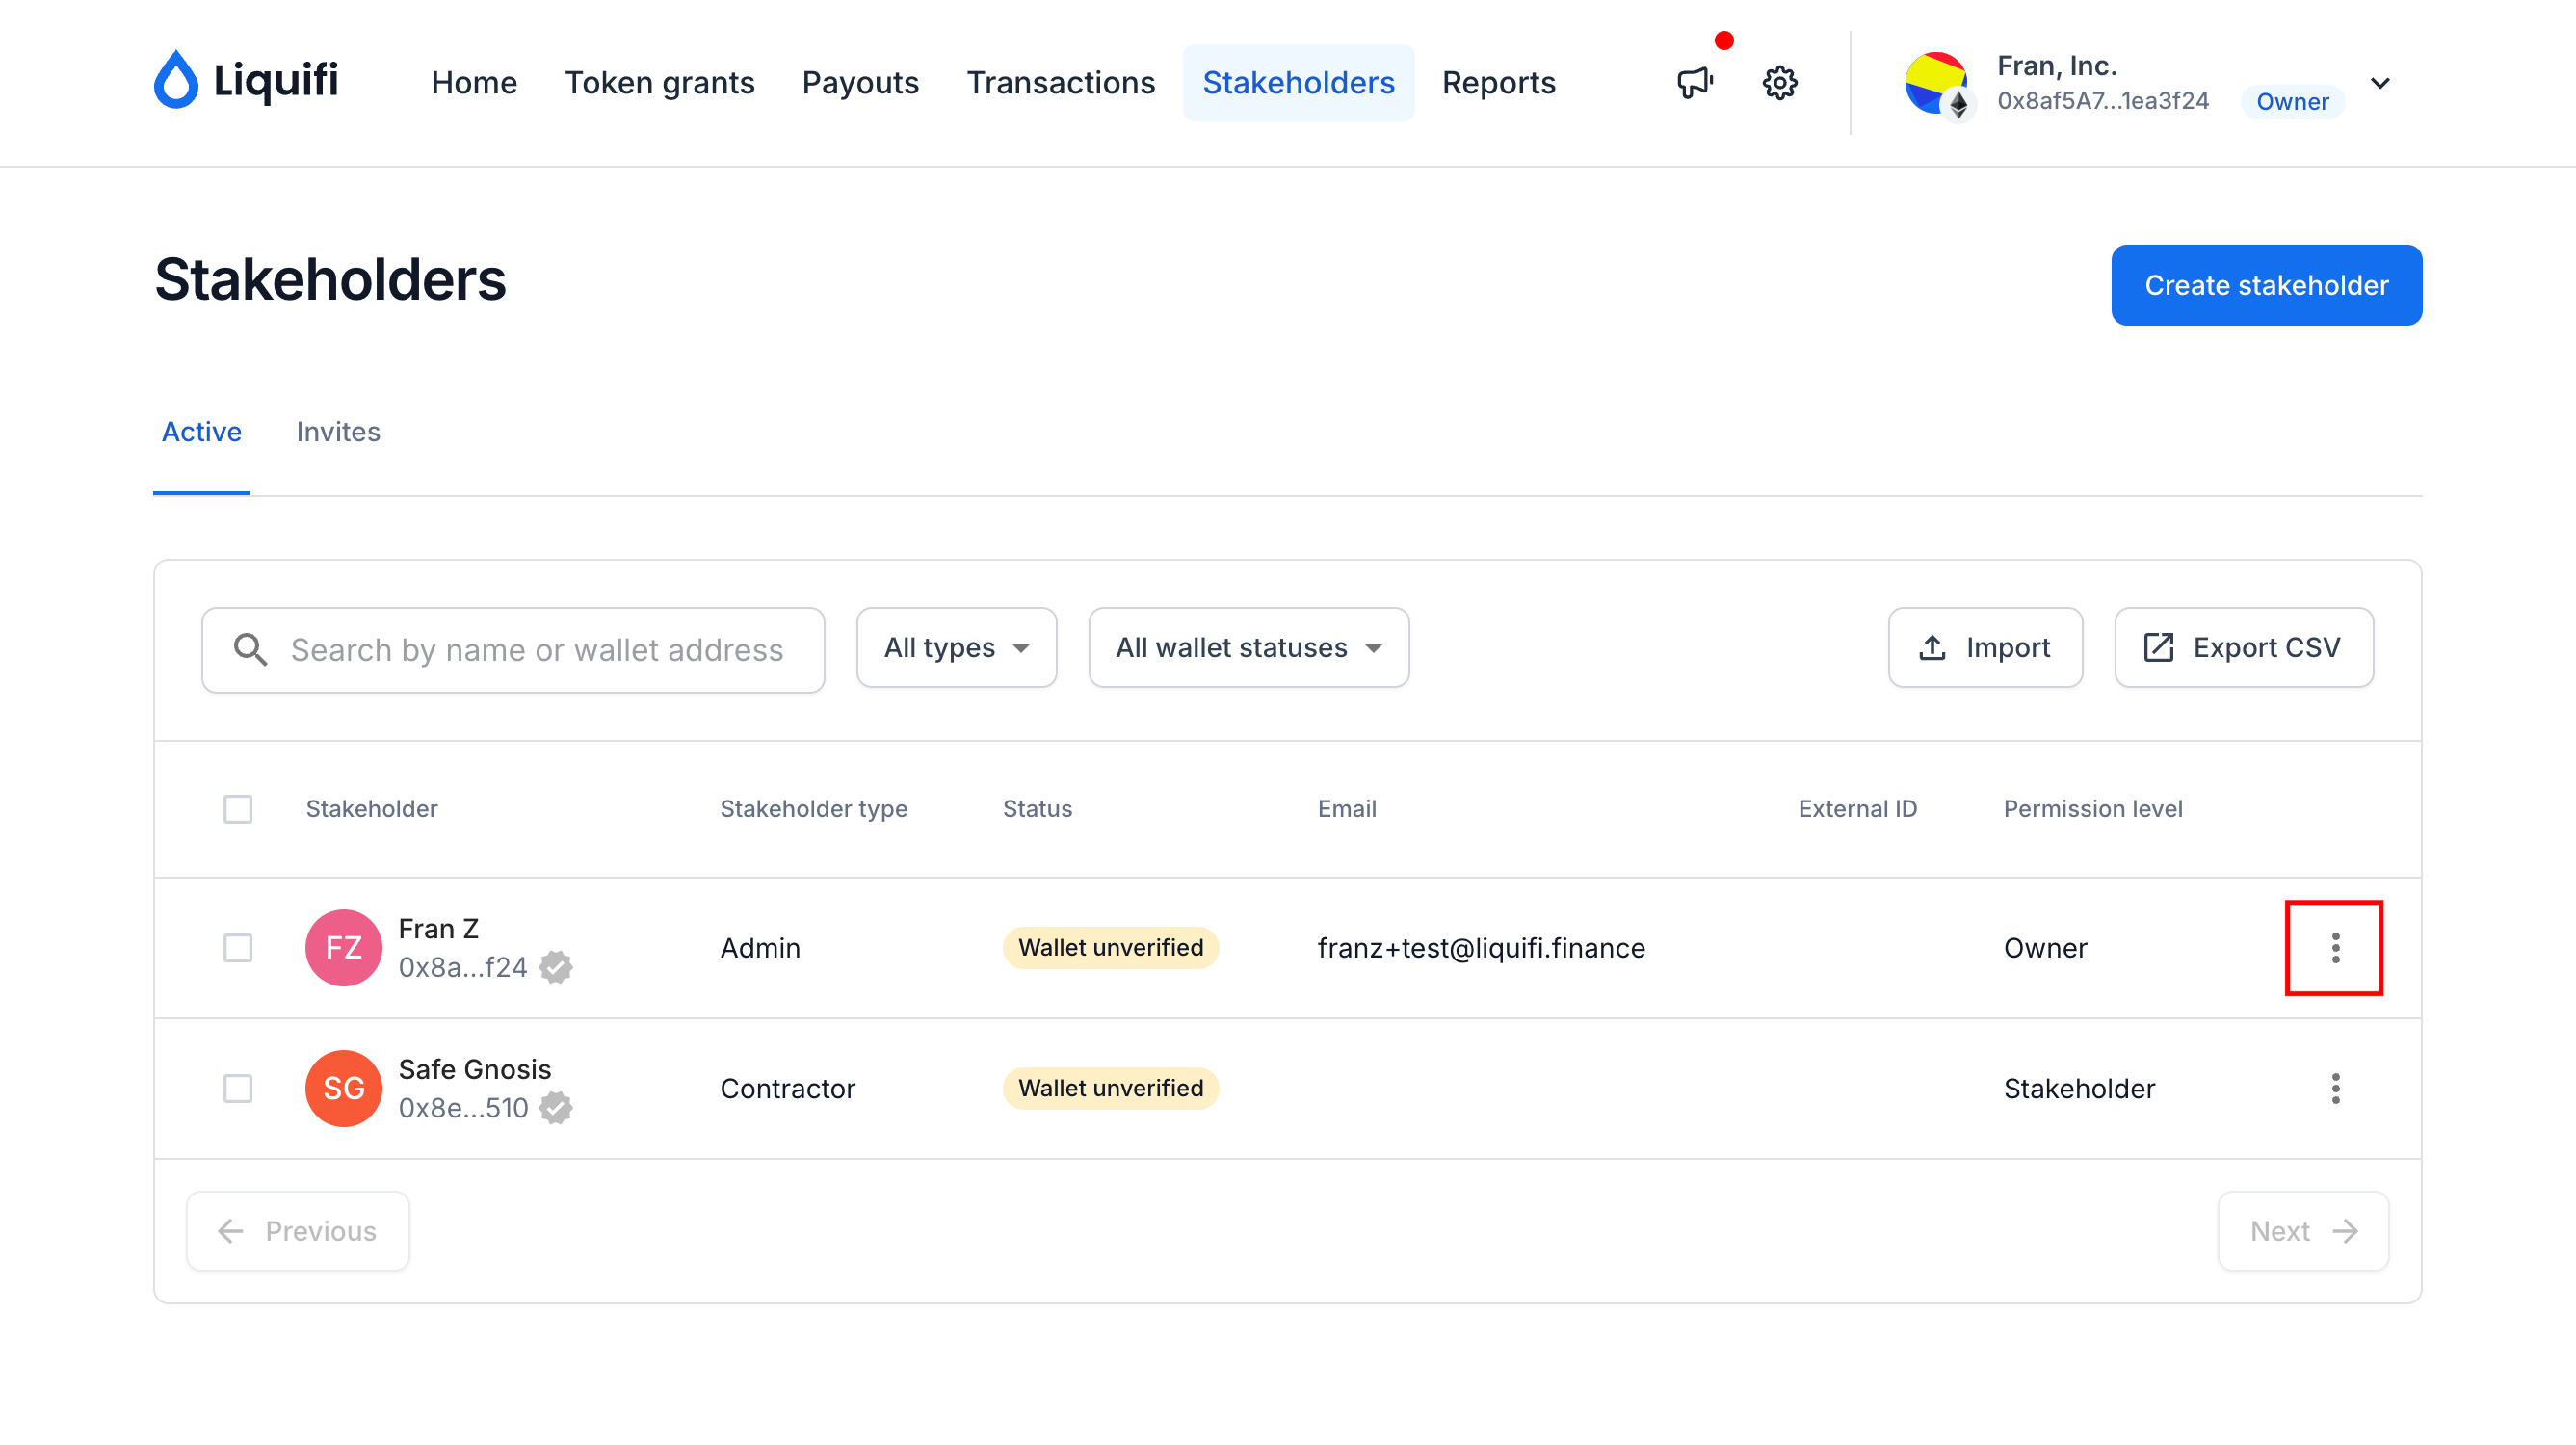
Task: Open the Token grants nav item
Action: pyautogui.click(x=659, y=83)
